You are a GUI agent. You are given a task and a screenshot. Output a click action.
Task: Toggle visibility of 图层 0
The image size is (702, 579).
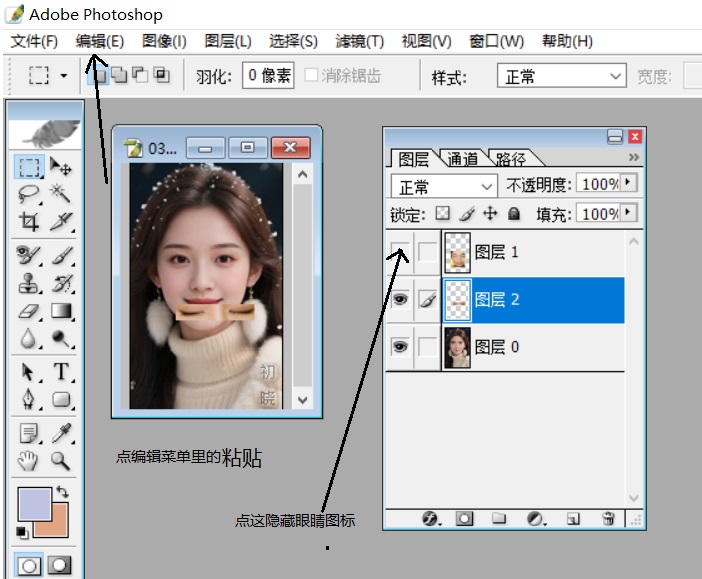[399, 346]
